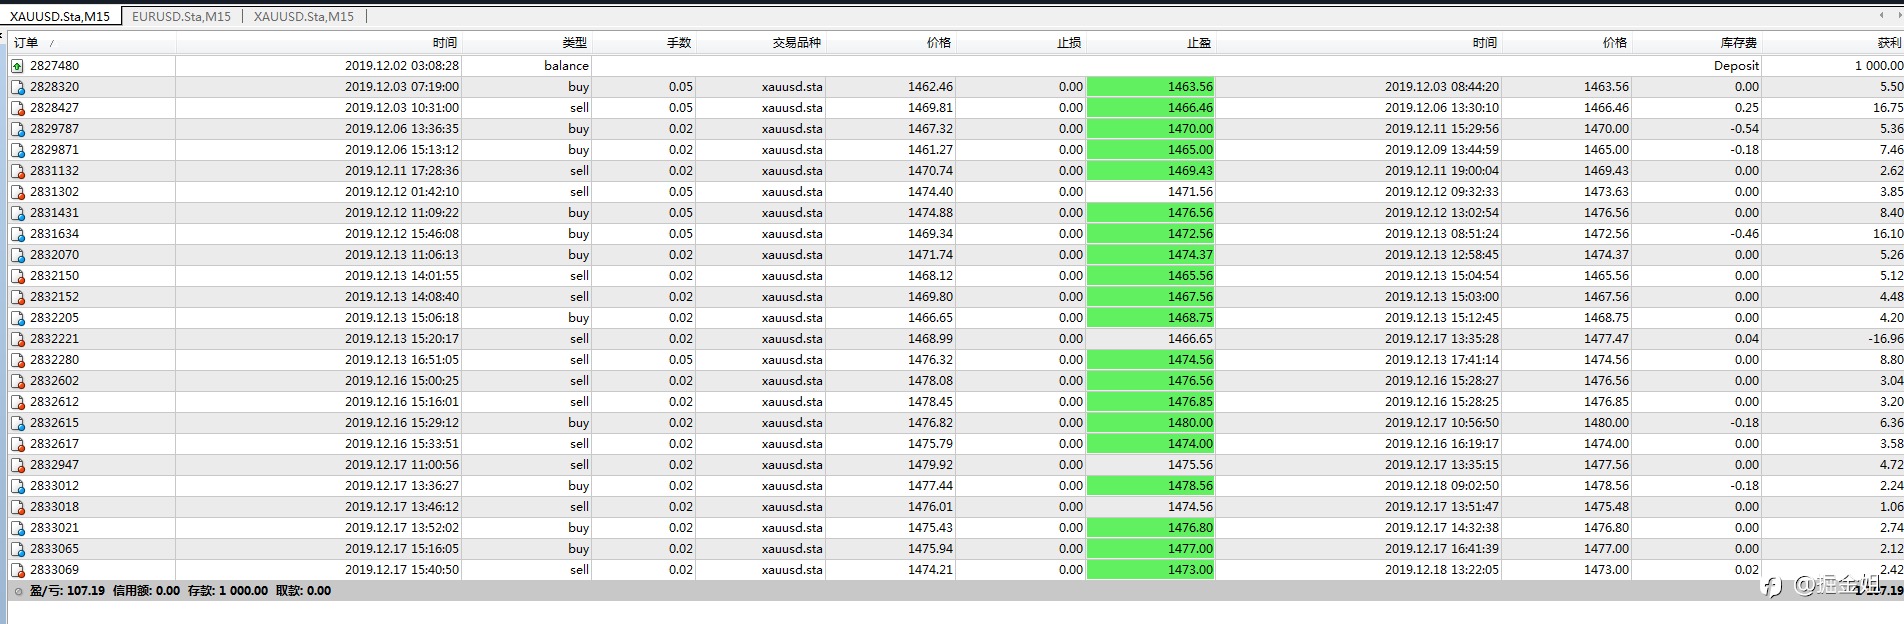
Task: Click the green take-profit cell 1480.00
Action: [x=1151, y=423]
